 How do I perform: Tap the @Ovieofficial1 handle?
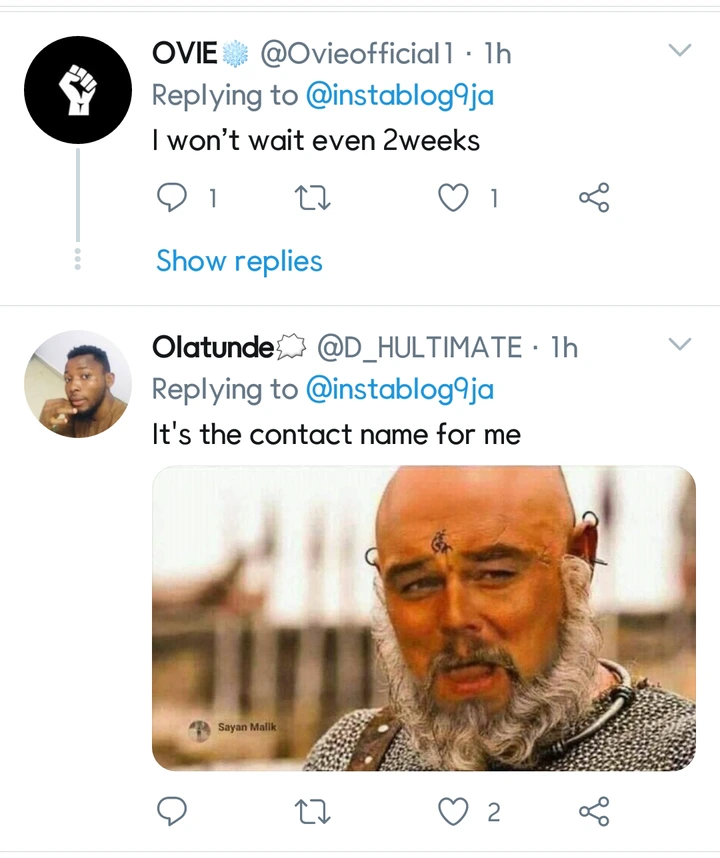coord(364,53)
